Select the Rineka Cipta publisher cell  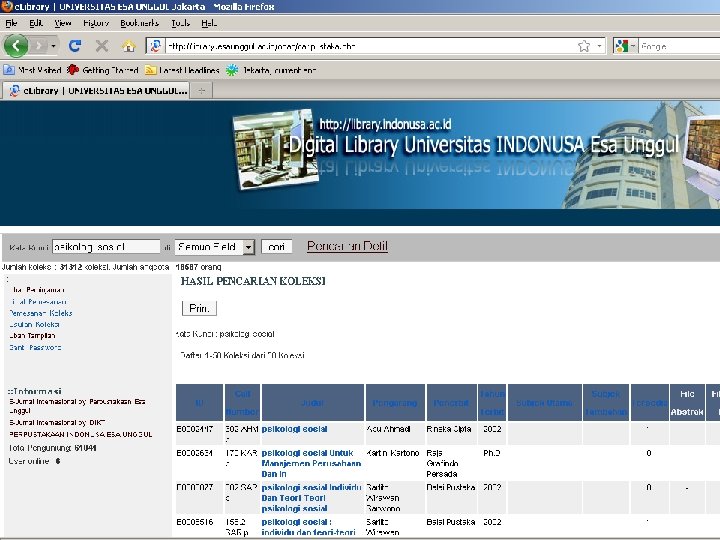pos(451,433)
